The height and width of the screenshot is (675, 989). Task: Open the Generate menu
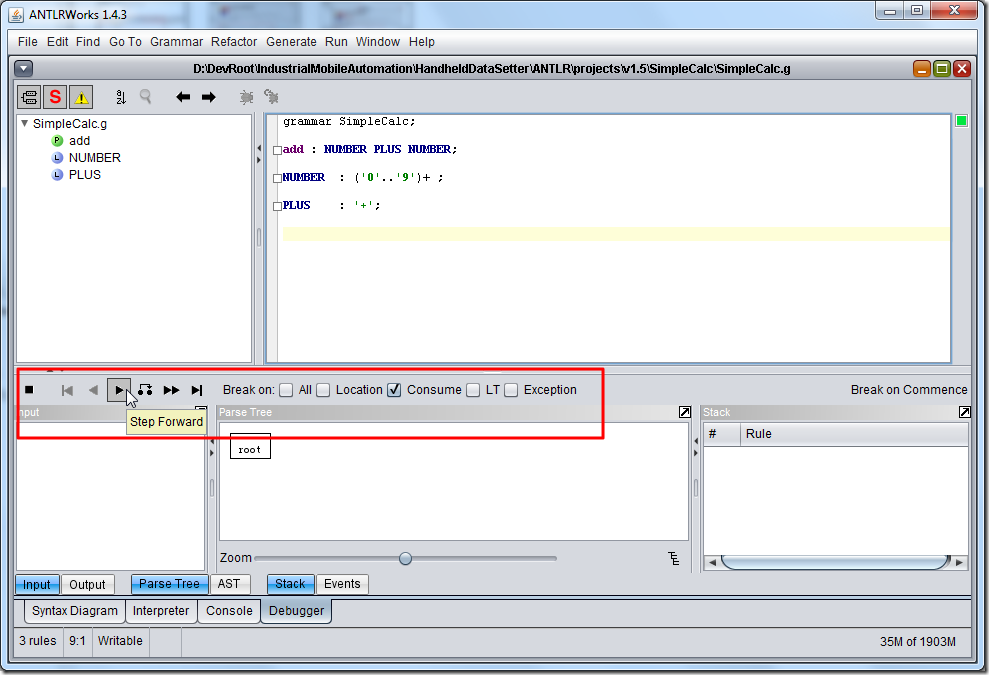click(291, 42)
